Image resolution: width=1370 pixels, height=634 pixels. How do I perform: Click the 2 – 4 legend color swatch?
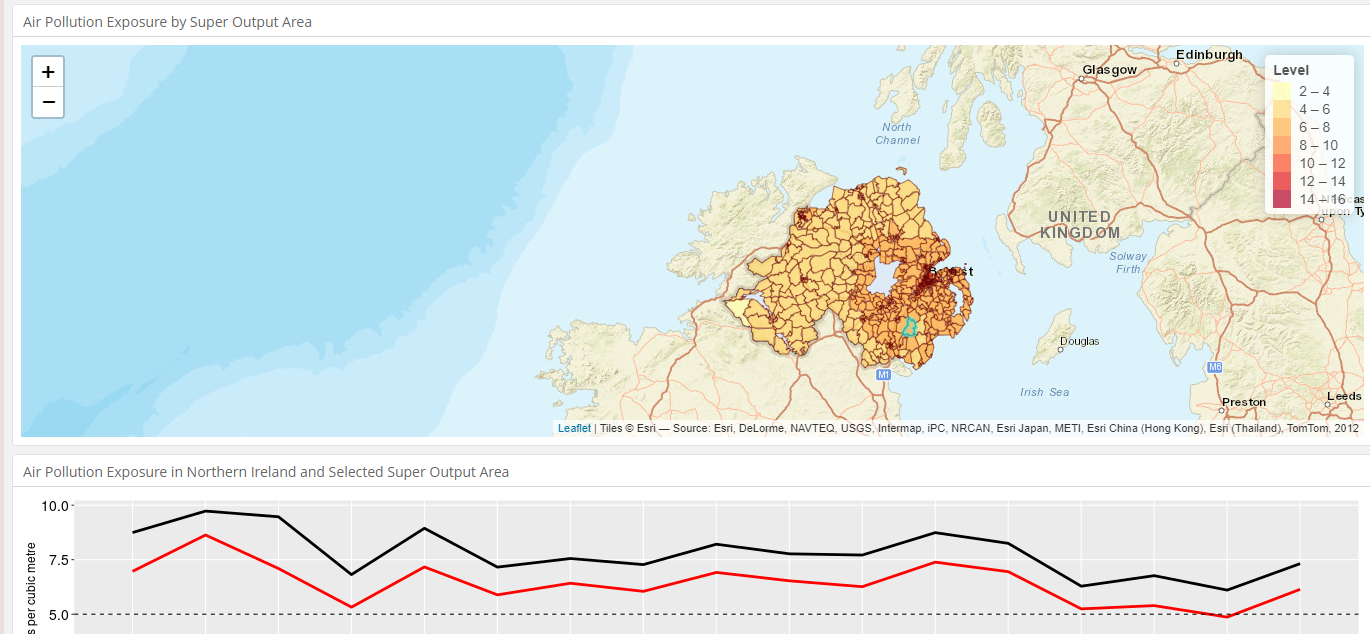point(1282,91)
